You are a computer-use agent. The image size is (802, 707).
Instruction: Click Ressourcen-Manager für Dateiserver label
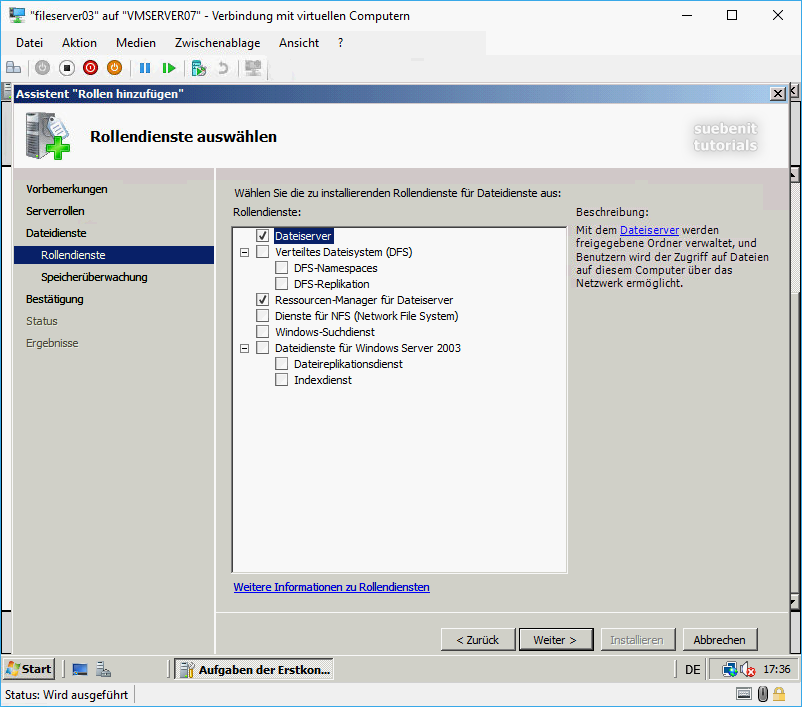point(364,300)
